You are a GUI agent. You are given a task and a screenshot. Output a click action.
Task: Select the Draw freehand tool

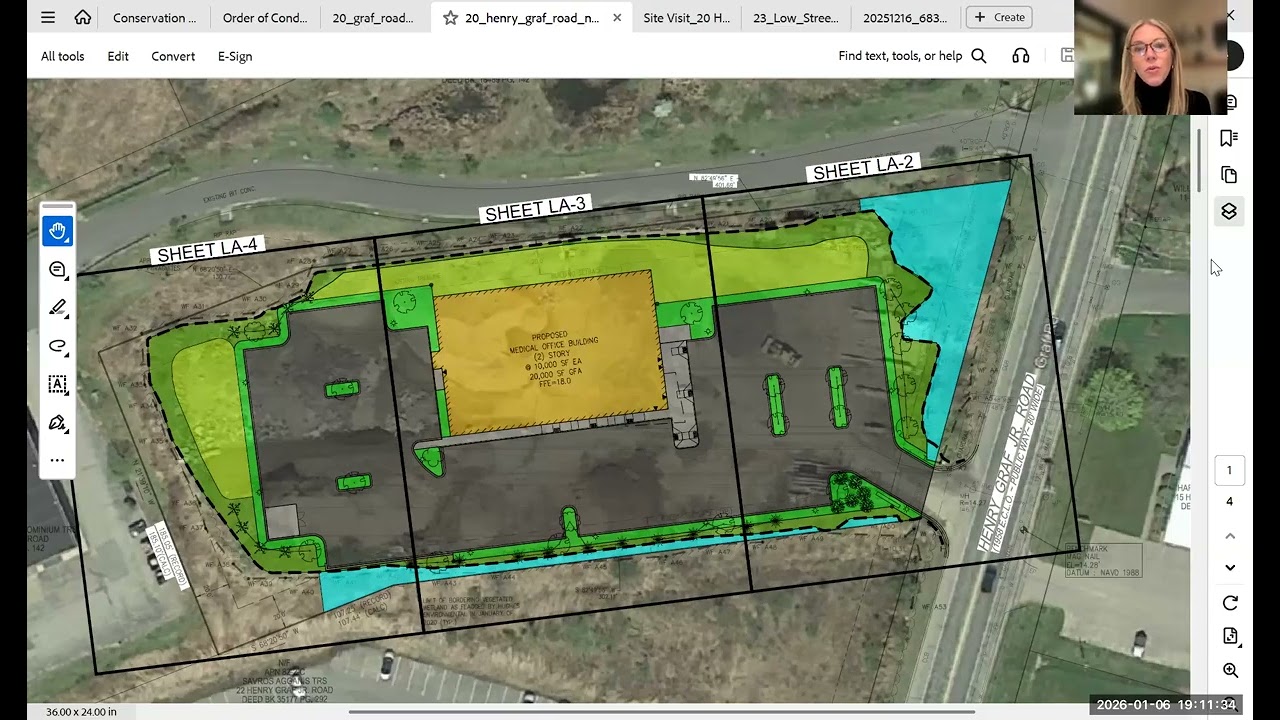[x=57, y=346]
